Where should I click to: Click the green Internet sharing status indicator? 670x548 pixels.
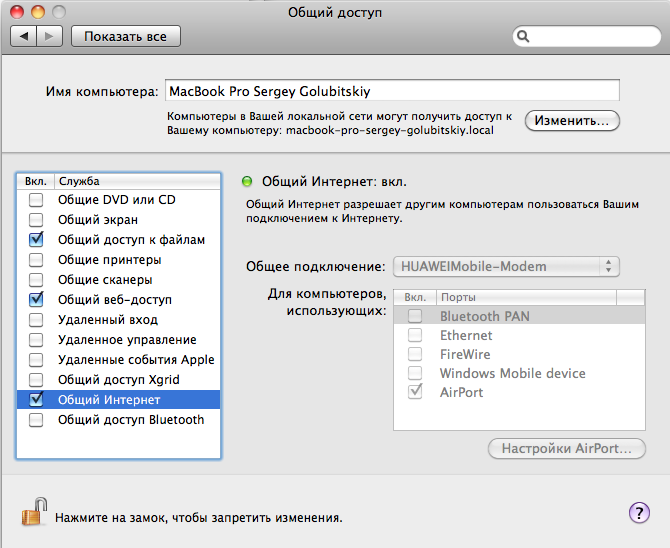[x=247, y=182]
